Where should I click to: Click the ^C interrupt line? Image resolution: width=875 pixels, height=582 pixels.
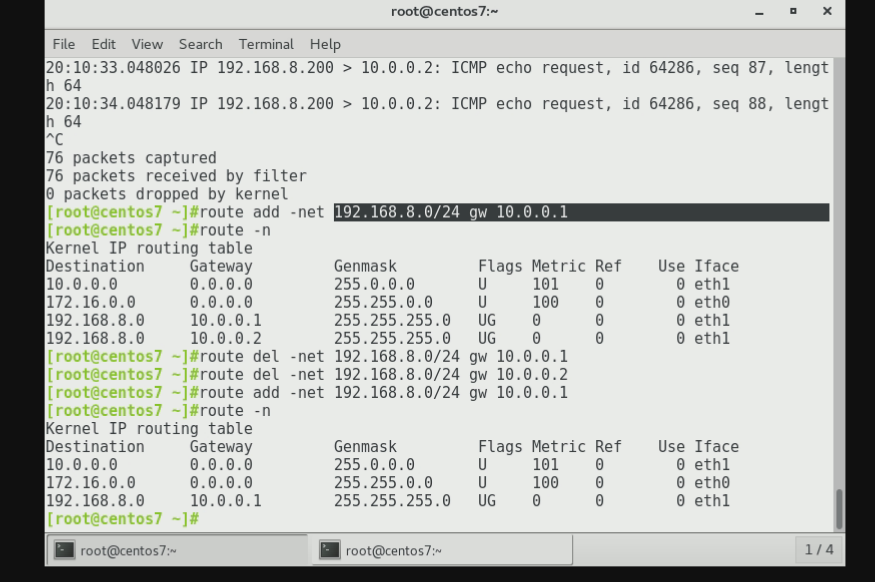pos(55,140)
